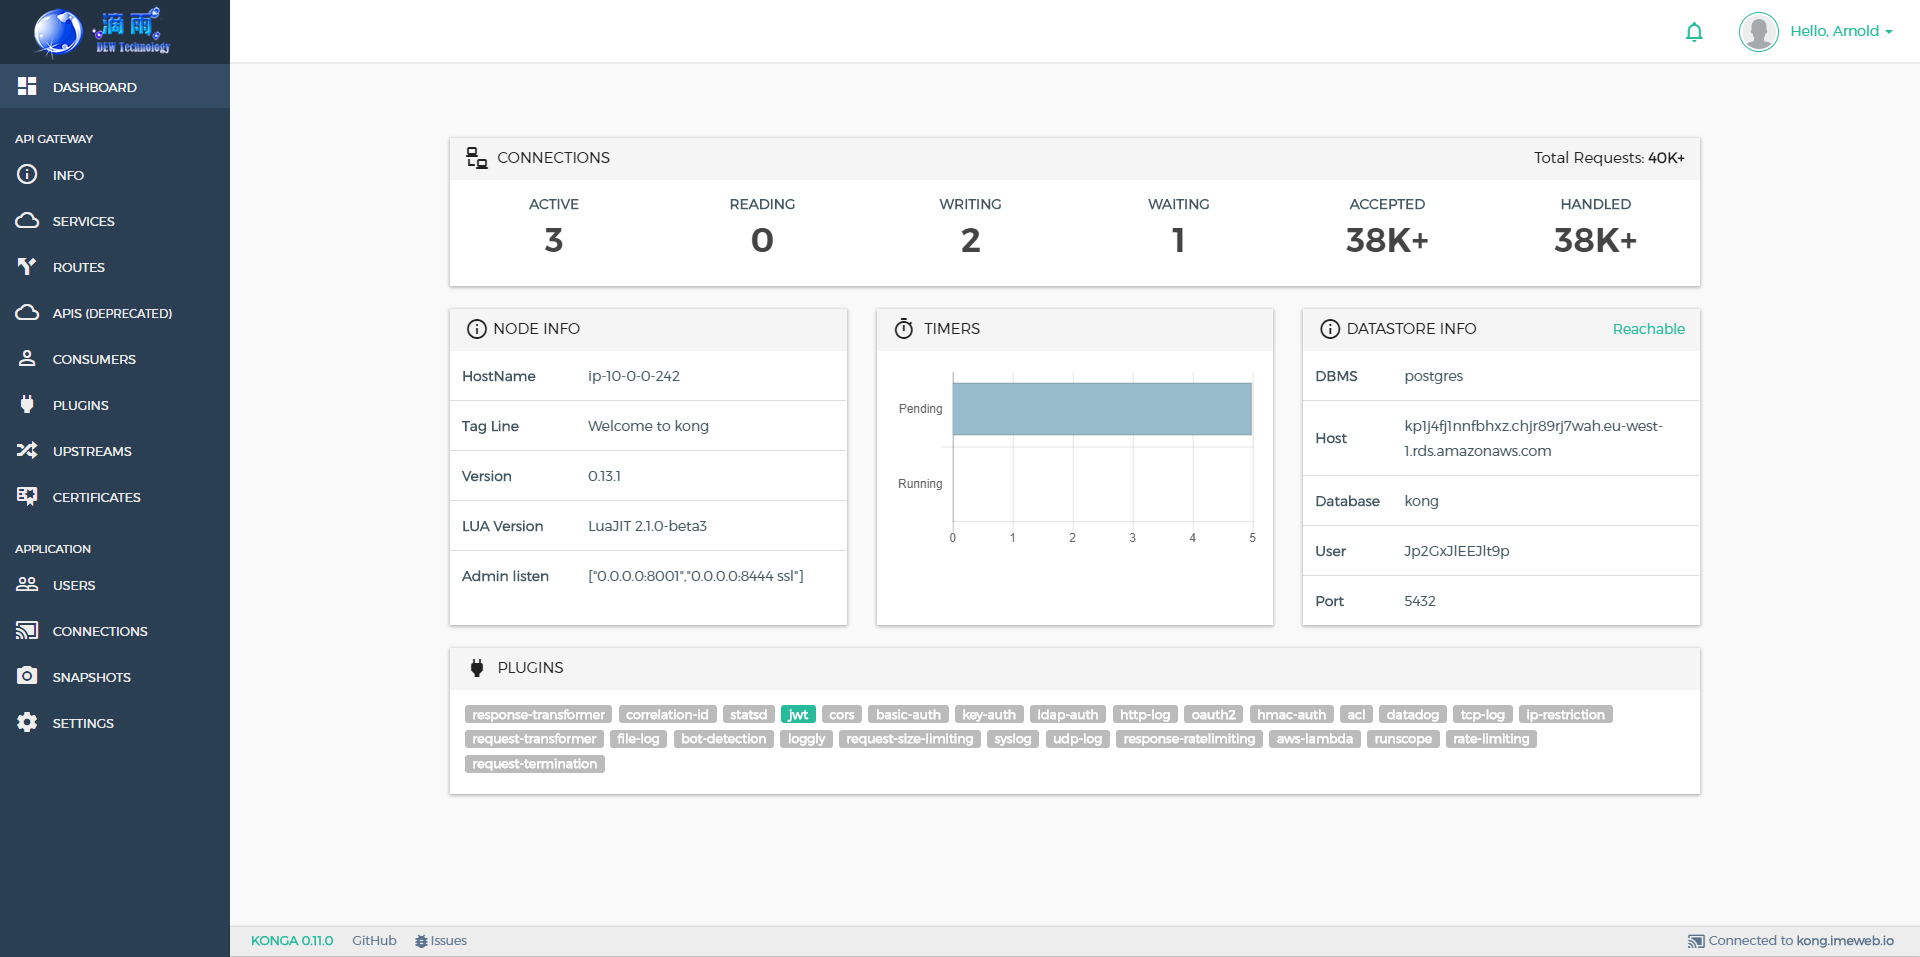Click the Total Requests: 40K+ text
The width and height of the screenshot is (1920, 957).
tap(1609, 158)
